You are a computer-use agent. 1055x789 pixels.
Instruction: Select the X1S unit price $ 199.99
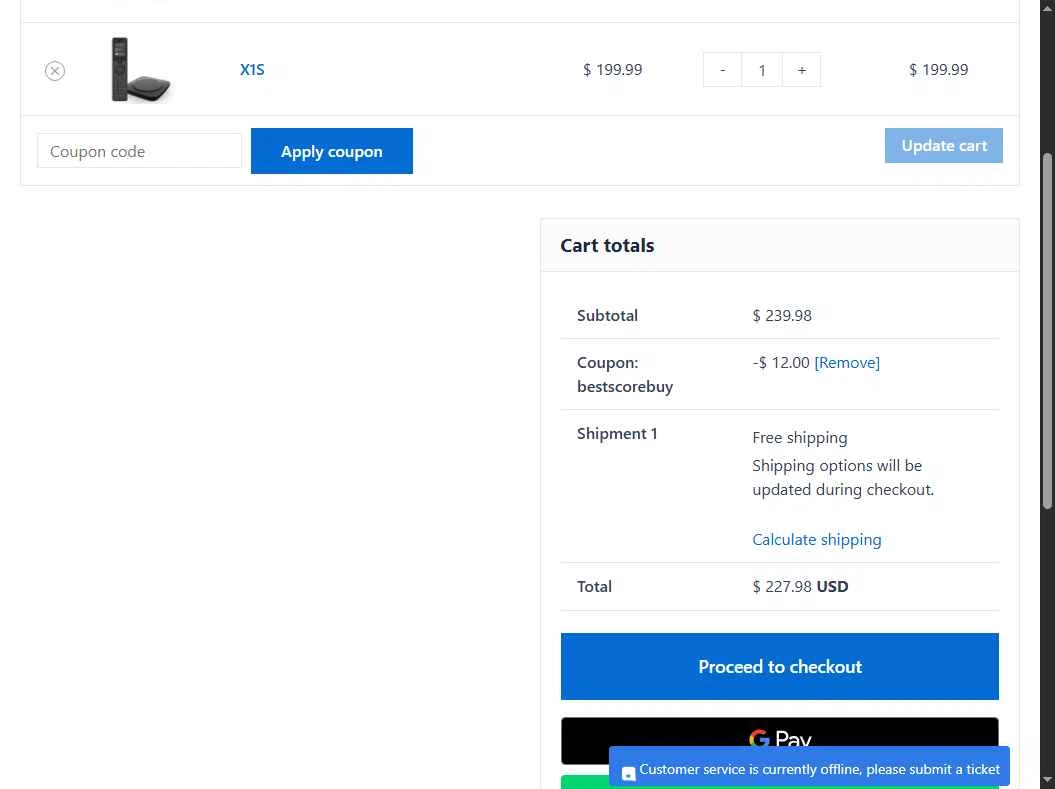click(612, 69)
